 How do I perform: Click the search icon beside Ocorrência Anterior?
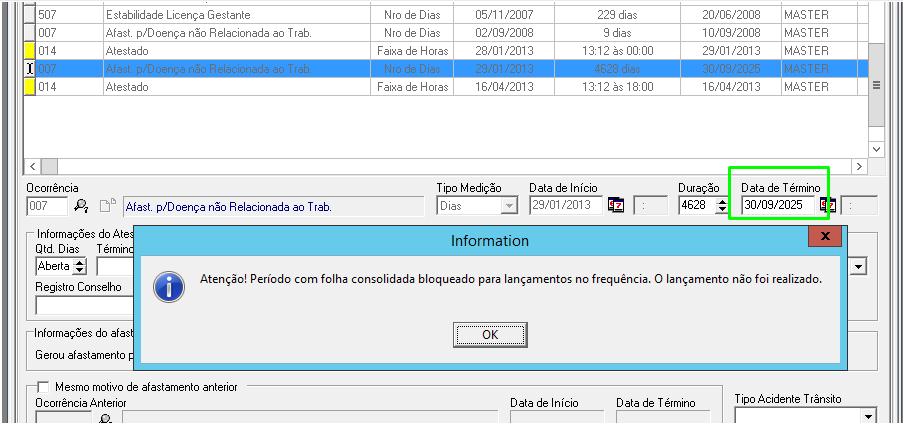click(x=105, y=418)
